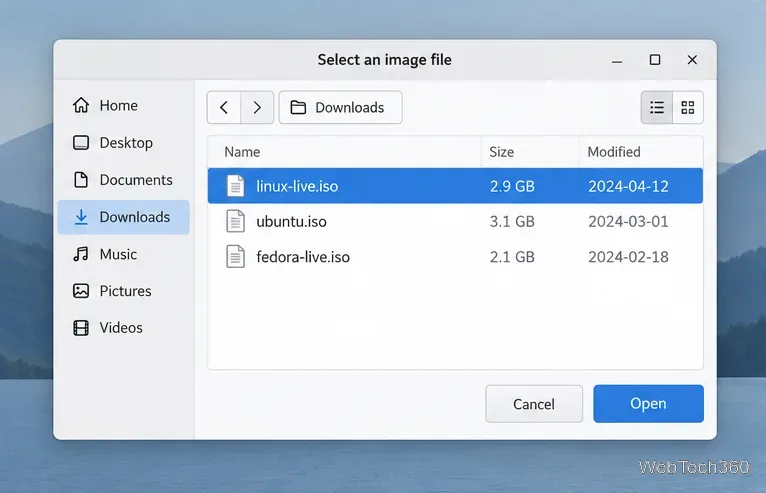Click the 2.9 GB size cell
Image resolution: width=766 pixels, height=493 pixels.
(x=512, y=186)
